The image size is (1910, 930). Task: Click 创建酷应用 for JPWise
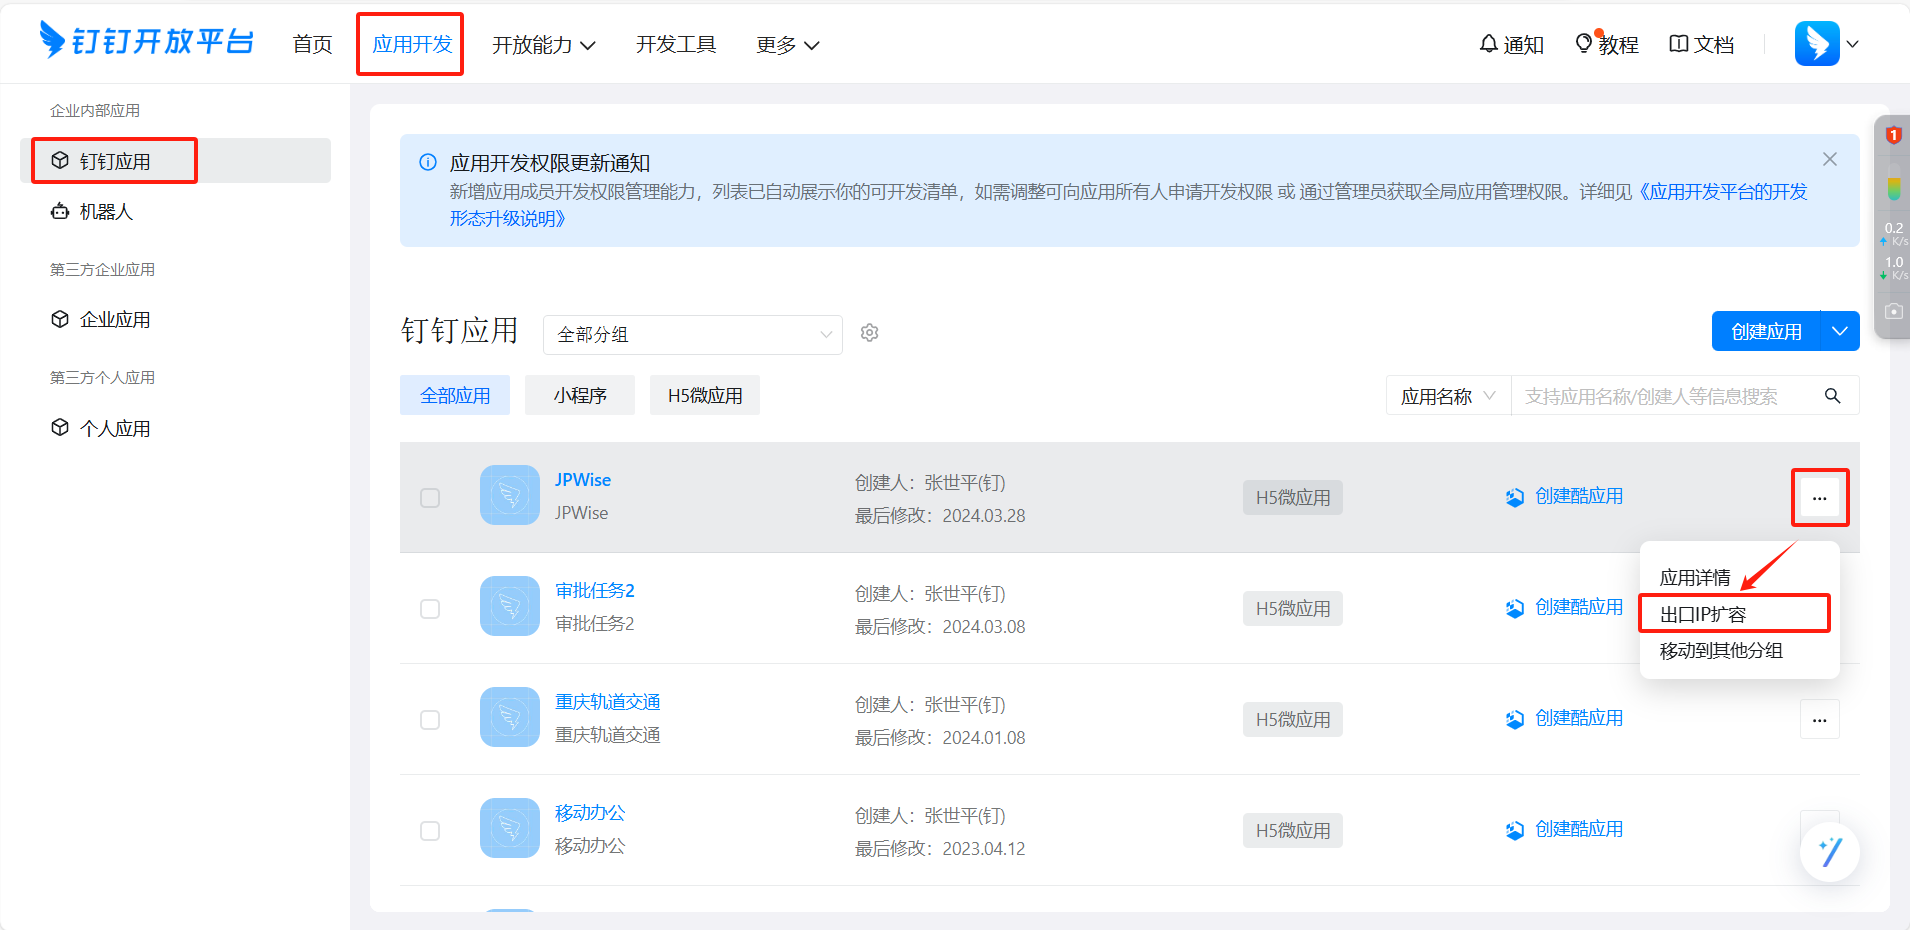[1565, 496]
